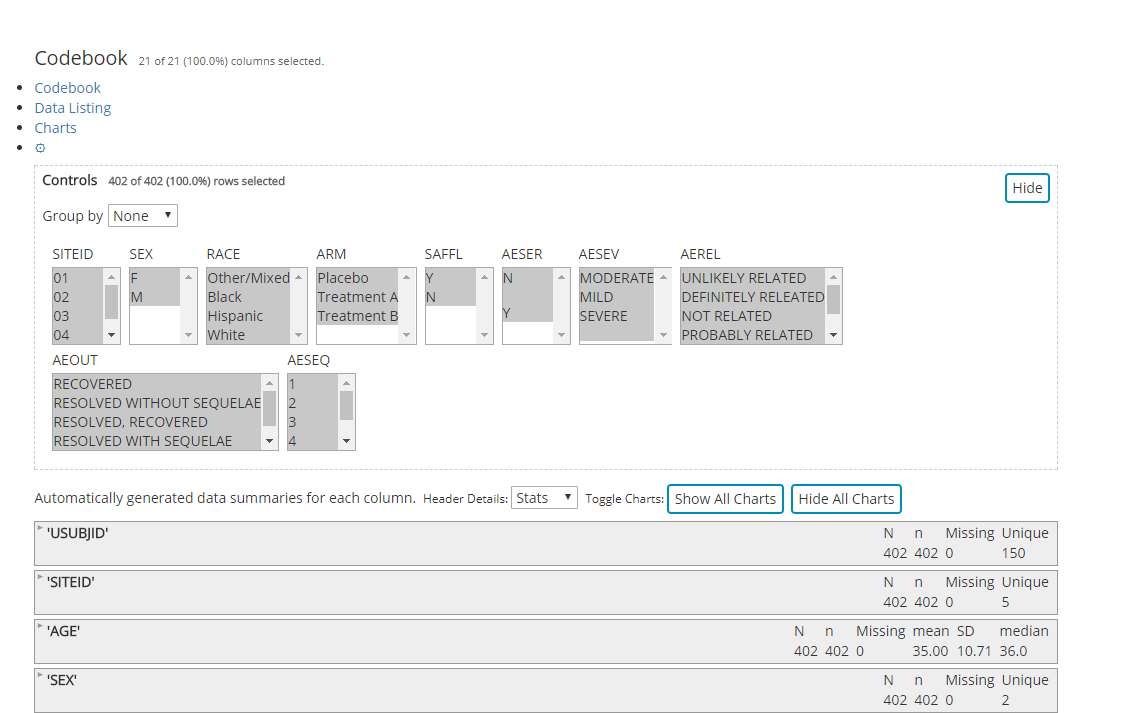Image resolution: width=1123 pixels, height=713 pixels.
Task: Expand the 'SEX' column summary triangle
Action: 40,674
